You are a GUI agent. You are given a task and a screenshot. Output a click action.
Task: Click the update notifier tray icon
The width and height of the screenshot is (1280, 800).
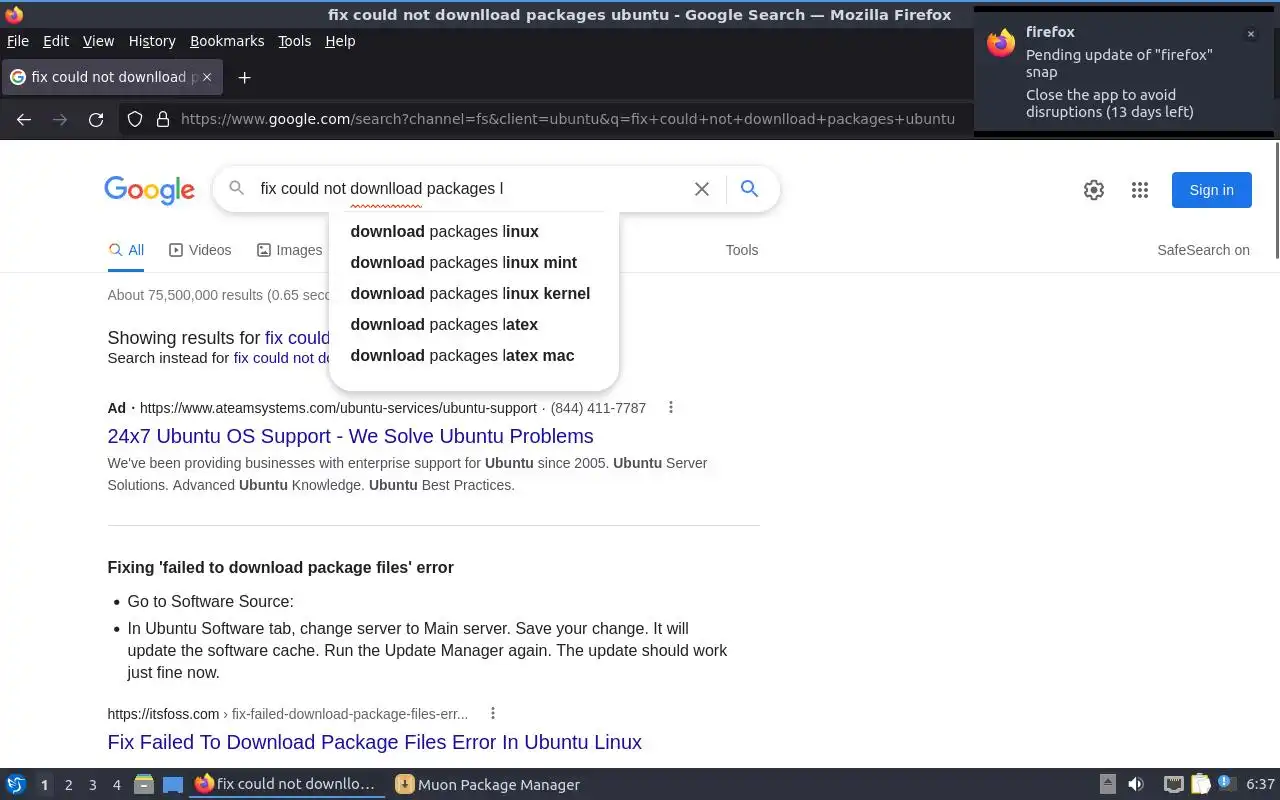point(1226,784)
